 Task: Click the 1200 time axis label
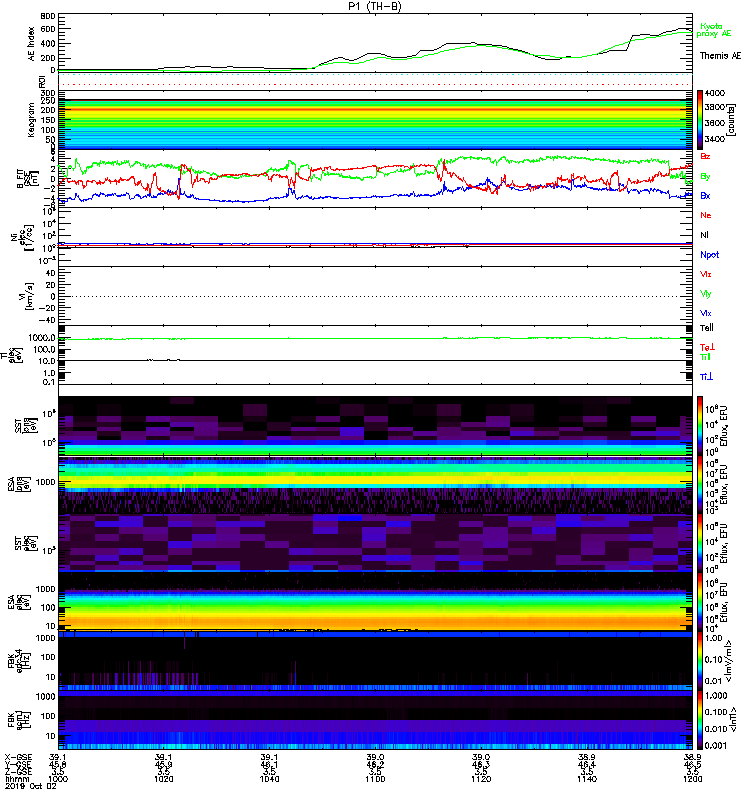pos(692,779)
